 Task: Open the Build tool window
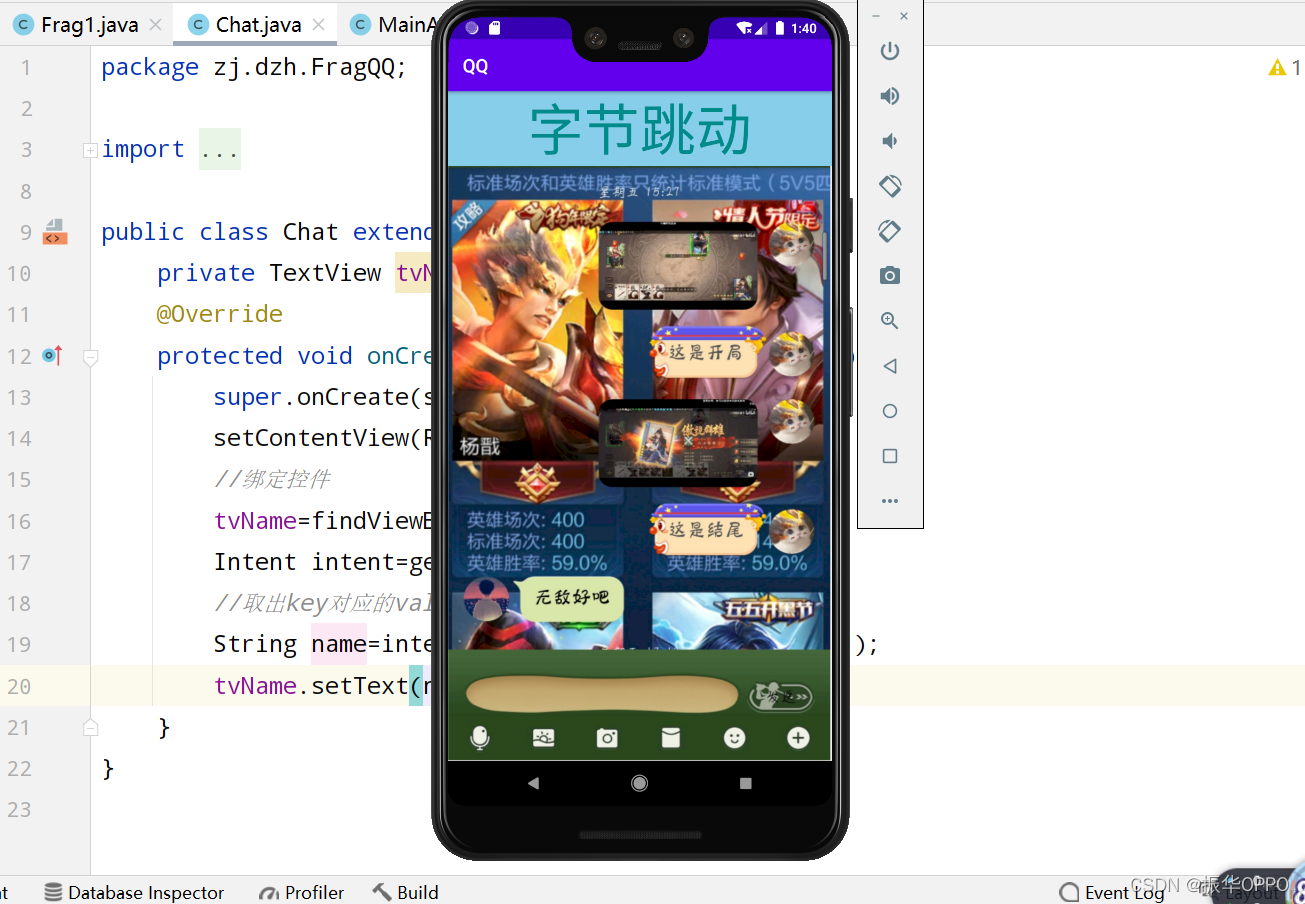(406, 892)
